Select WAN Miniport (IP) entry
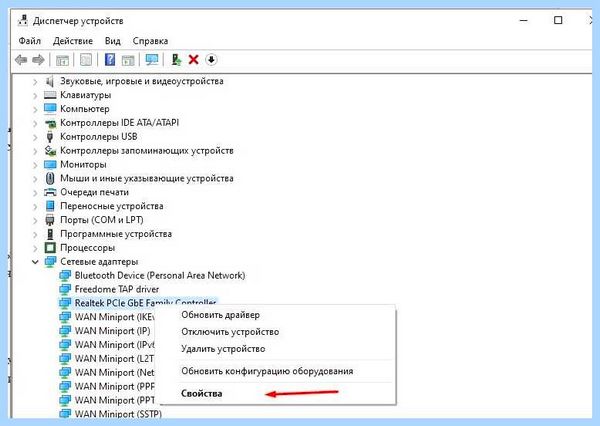The image size is (600, 426). pyautogui.click(x=112, y=331)
